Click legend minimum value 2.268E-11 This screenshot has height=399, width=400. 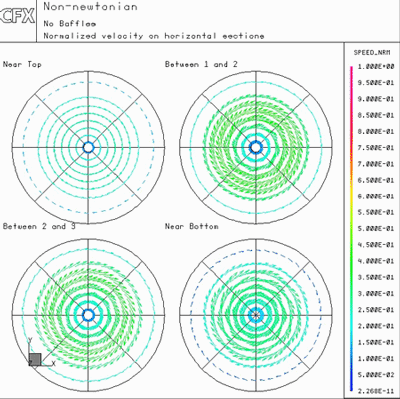(376, 391)
